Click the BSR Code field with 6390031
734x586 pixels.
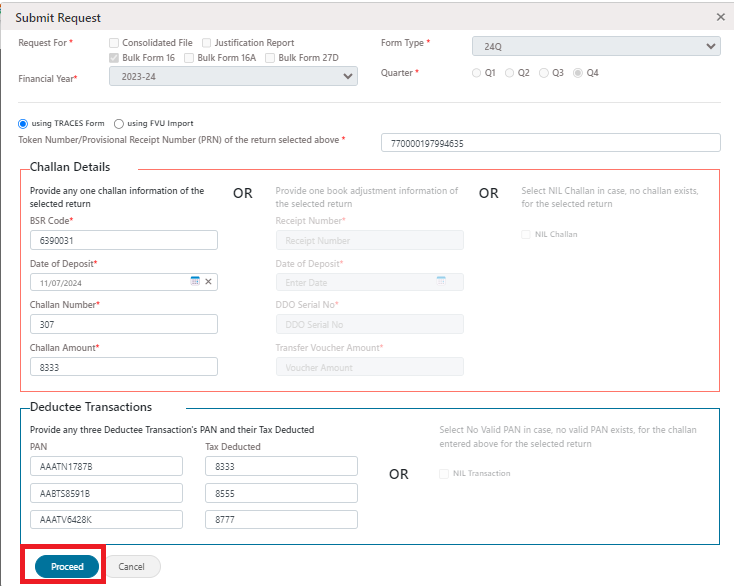coord(124,240)
